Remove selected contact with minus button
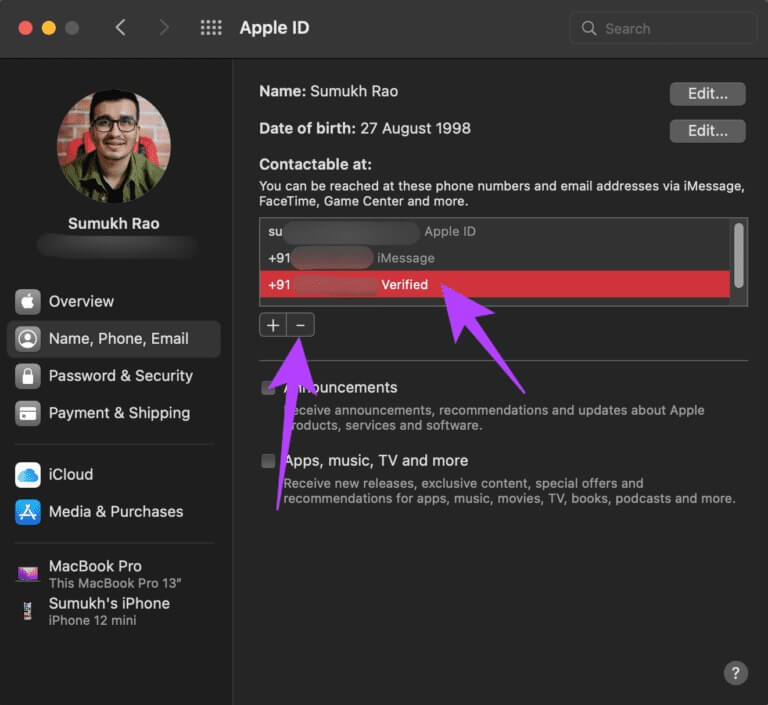This screenshot has height=705, width=768. [x=300, y=325]
